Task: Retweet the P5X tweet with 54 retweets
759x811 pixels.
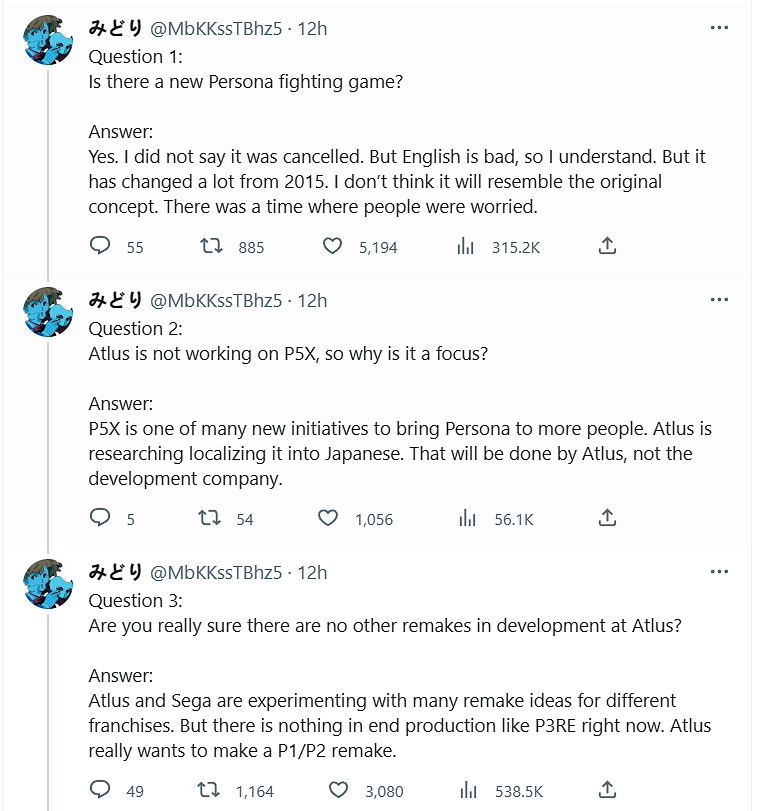Action: point(211,518)
